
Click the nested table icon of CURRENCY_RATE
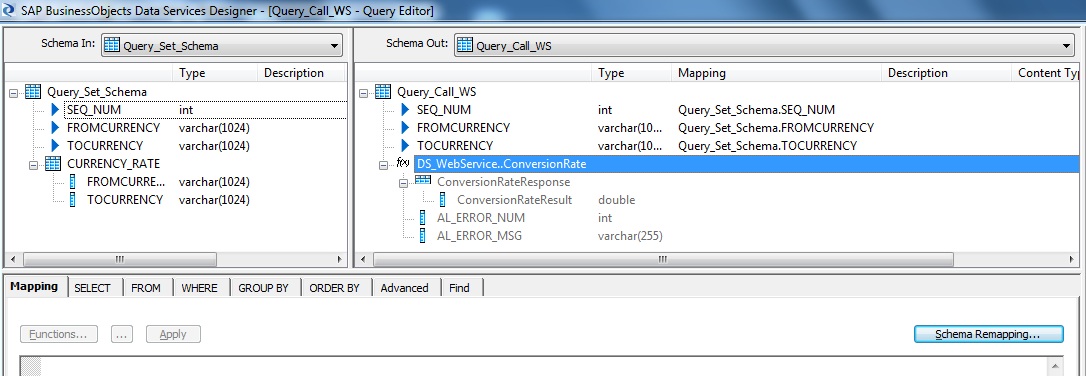53,164
